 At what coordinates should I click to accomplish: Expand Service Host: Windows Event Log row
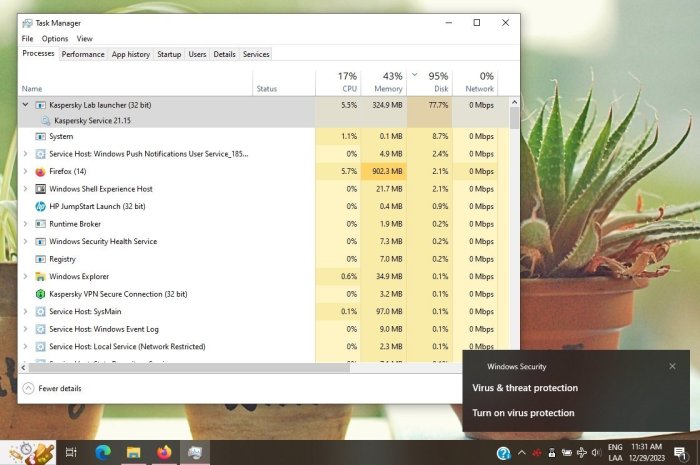point(25,329)
